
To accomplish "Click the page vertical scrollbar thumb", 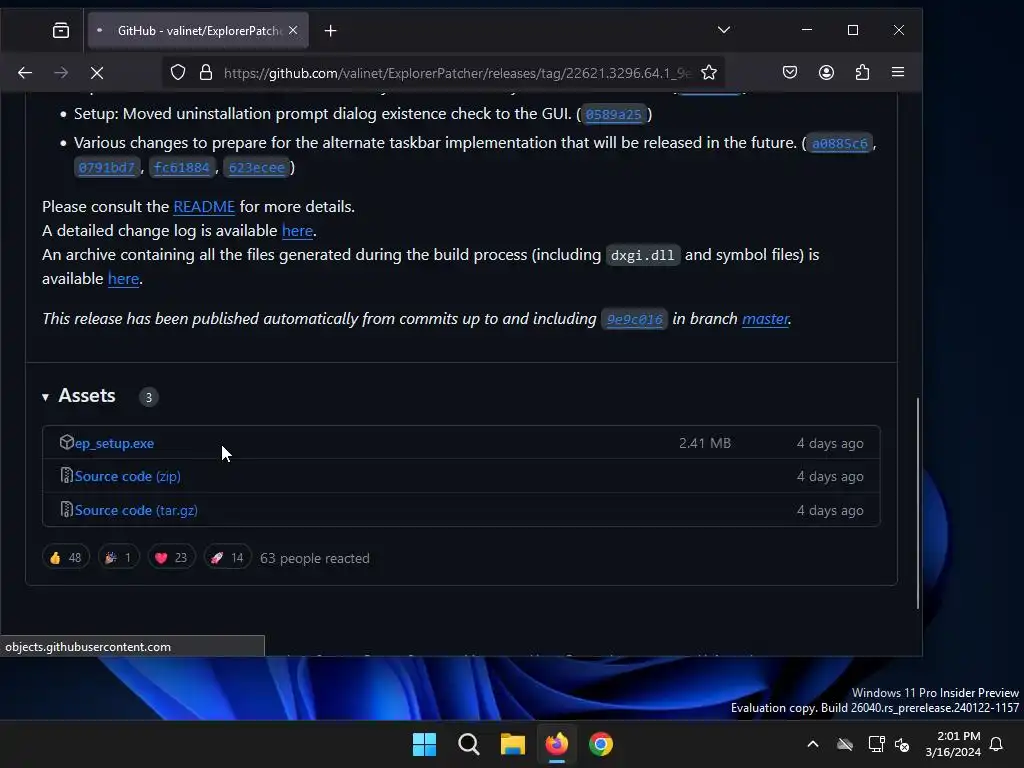I will [918, 503].
